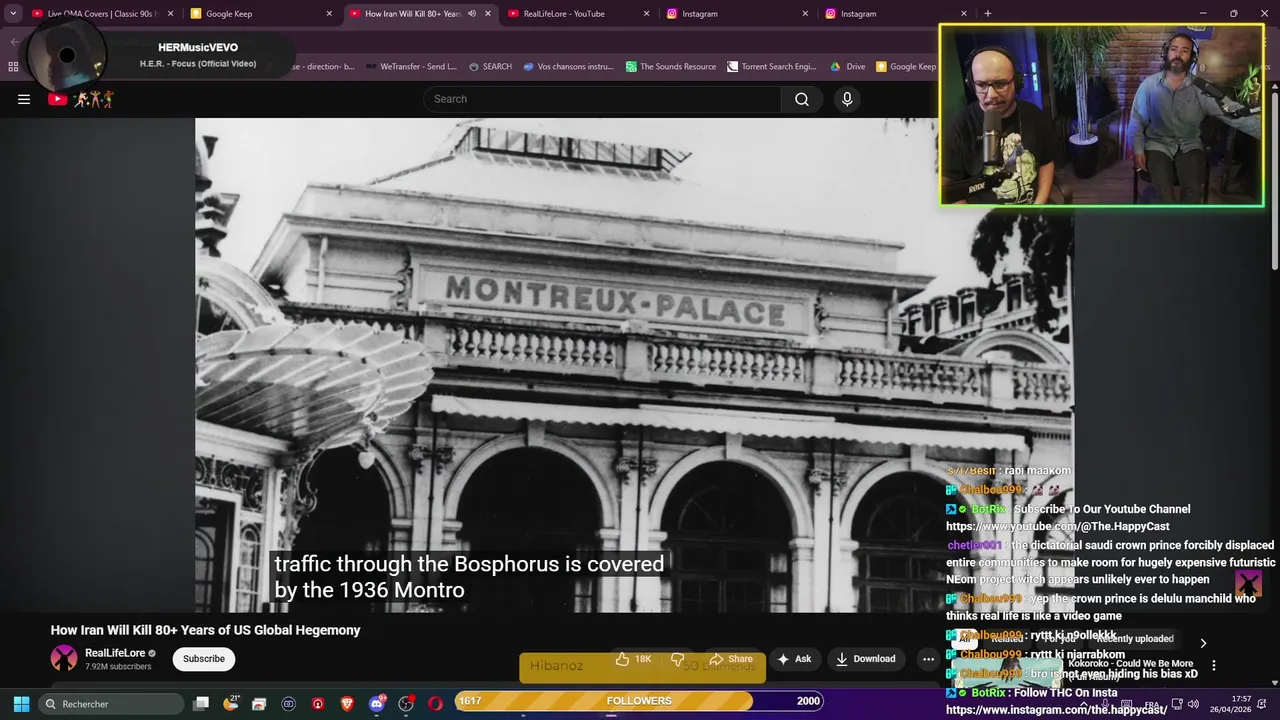
Task: Like the video with 18K thumbs up
Action: pyautogui.click(x=634, y=659)
